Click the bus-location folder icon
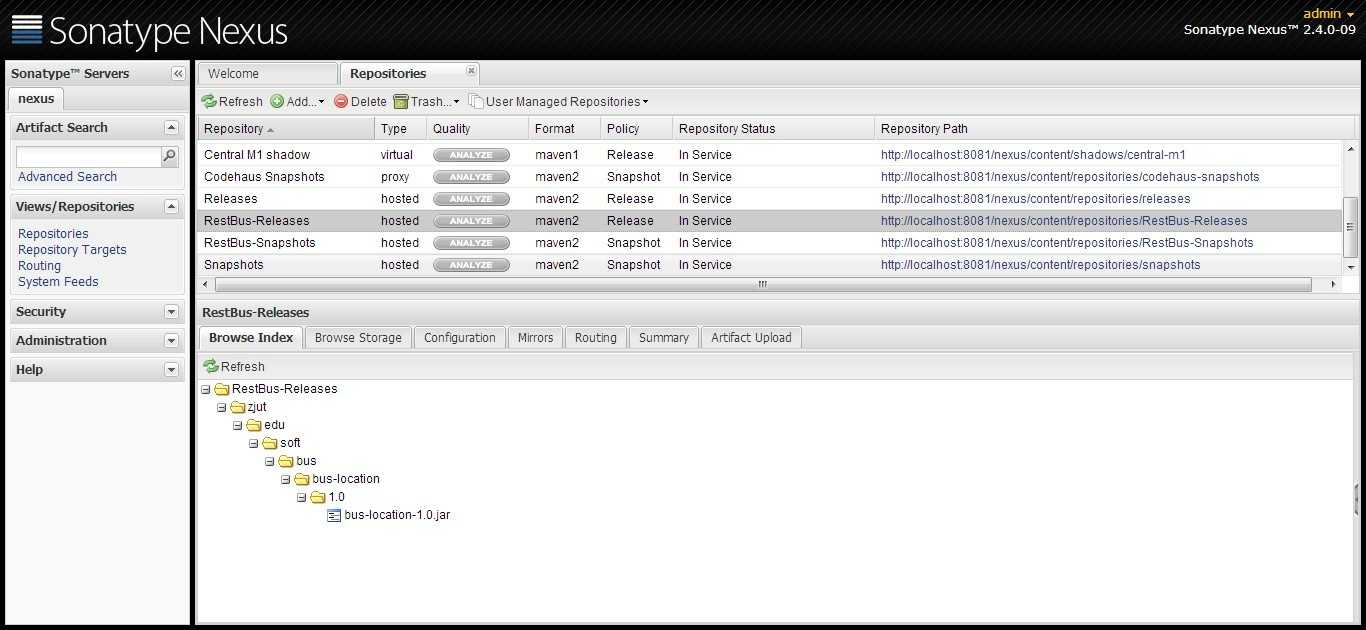Viewport: 1366px width, 630px height. point(302,479)
